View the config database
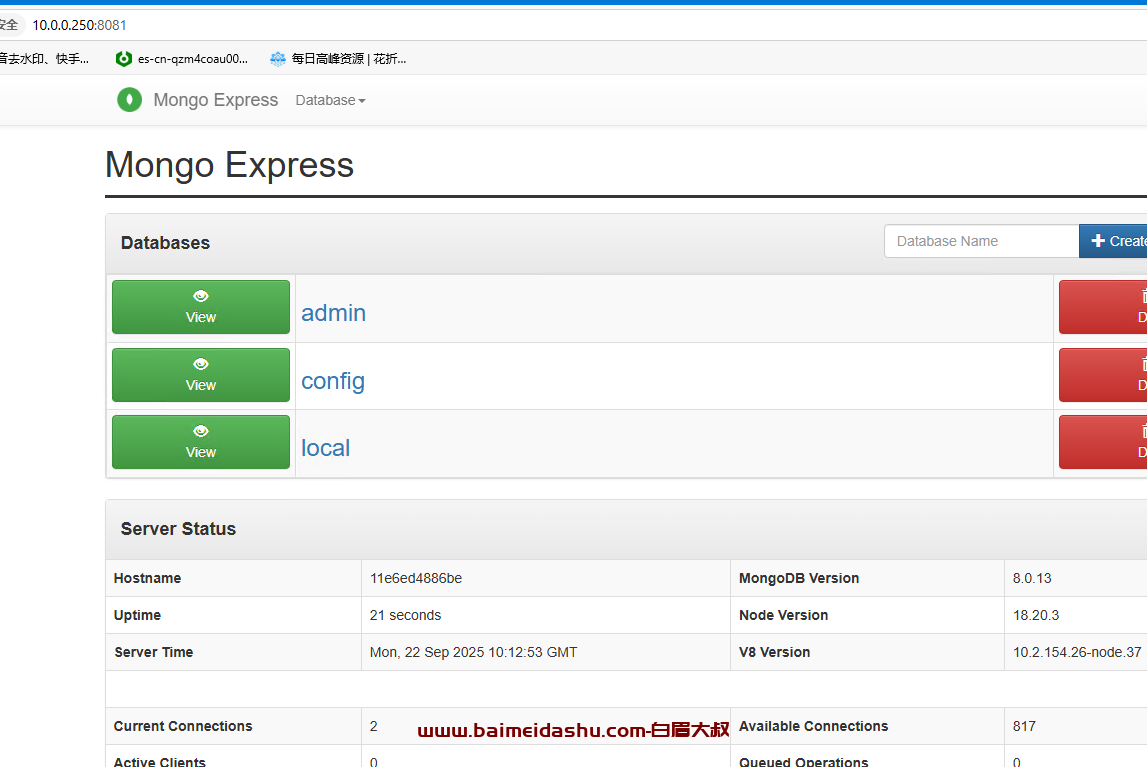 [201, 375]
